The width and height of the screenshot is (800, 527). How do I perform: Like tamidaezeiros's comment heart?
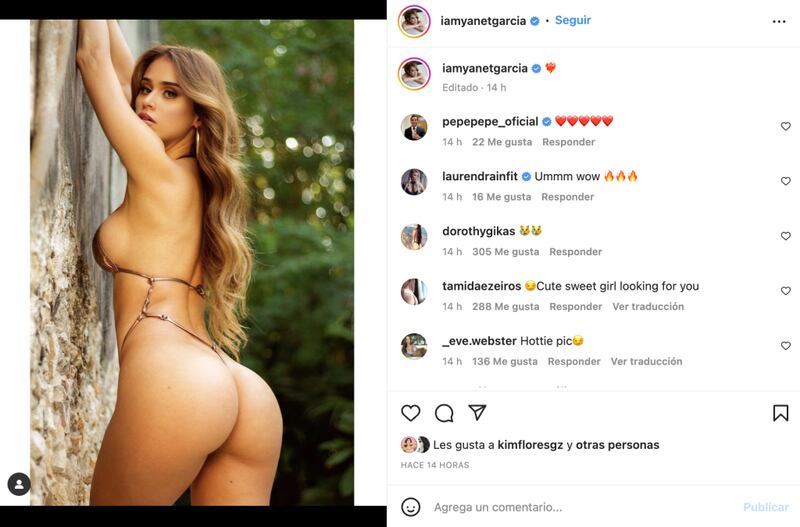pyautogui.click(x=786, y=291)
